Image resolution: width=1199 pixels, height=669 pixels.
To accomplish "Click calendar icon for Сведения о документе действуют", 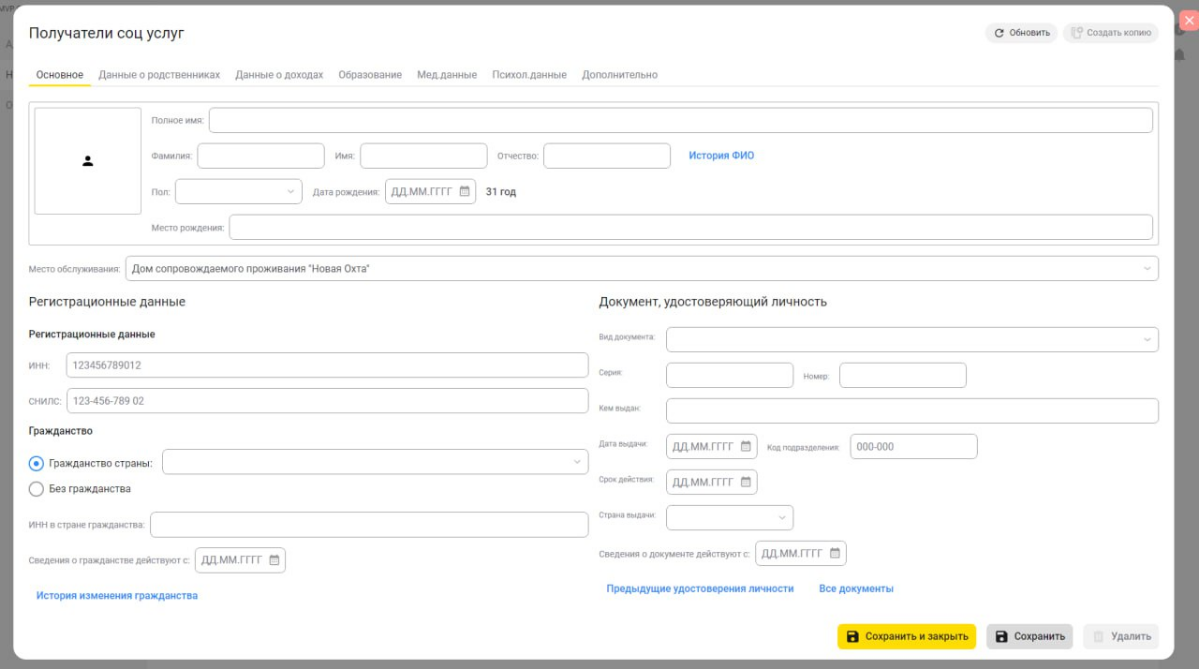I will pyautogui.click(x=834, y=553).
